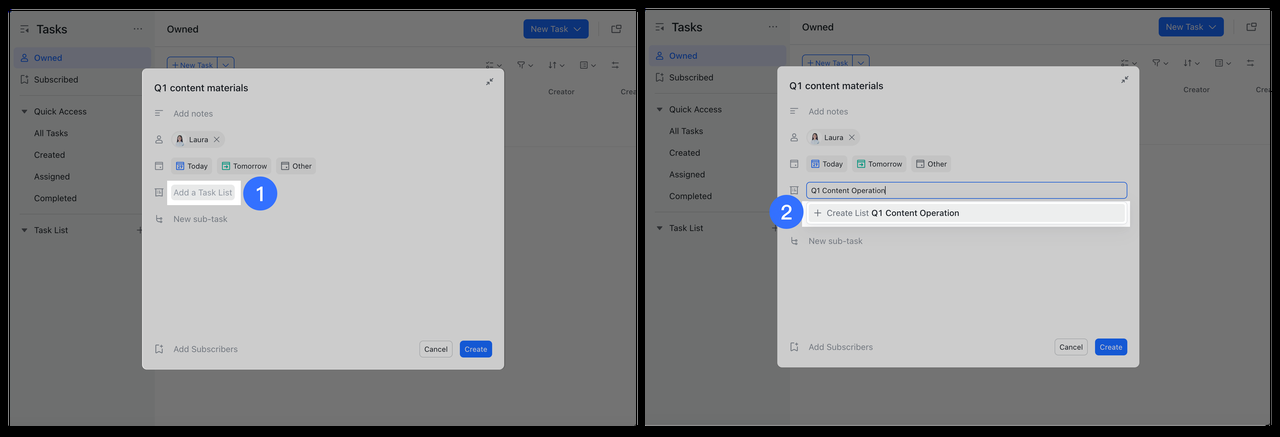Click Add Subscribers in left dialog
The height and width of the screenshot is (437, 1280).
pos(205,349)
